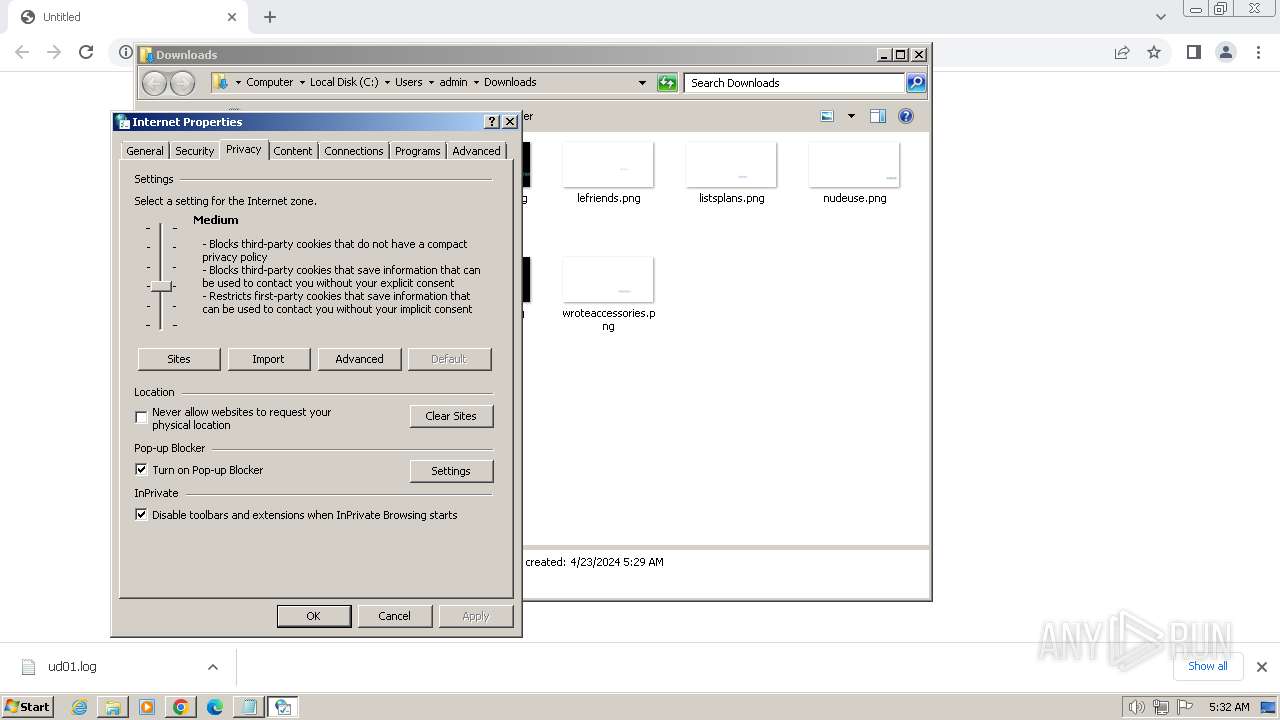Screen dimensions: 1280x720
Task: Close the downloads bar
Action: click(1261, 666)
